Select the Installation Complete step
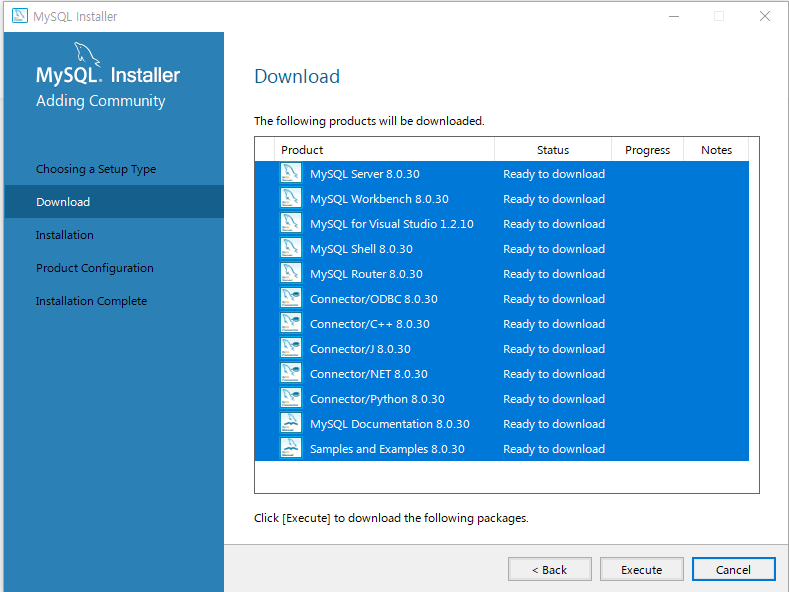 [91, 301]
